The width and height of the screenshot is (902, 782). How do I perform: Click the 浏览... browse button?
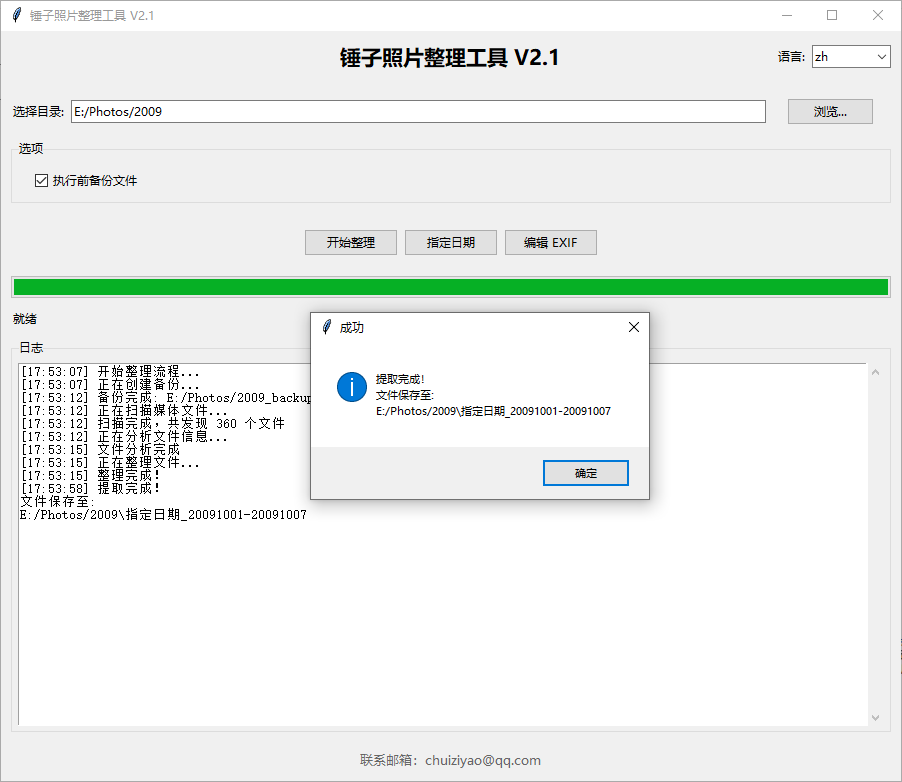(830, 112)
